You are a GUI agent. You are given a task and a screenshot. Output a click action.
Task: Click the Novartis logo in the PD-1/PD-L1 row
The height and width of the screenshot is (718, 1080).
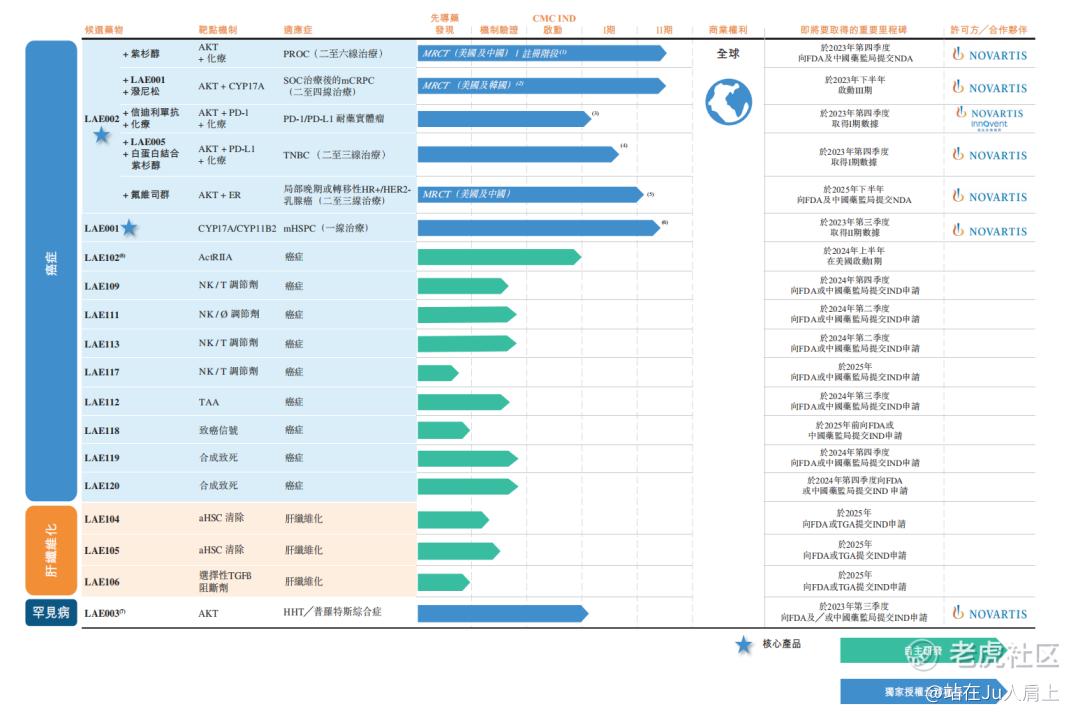coord(990,112)
